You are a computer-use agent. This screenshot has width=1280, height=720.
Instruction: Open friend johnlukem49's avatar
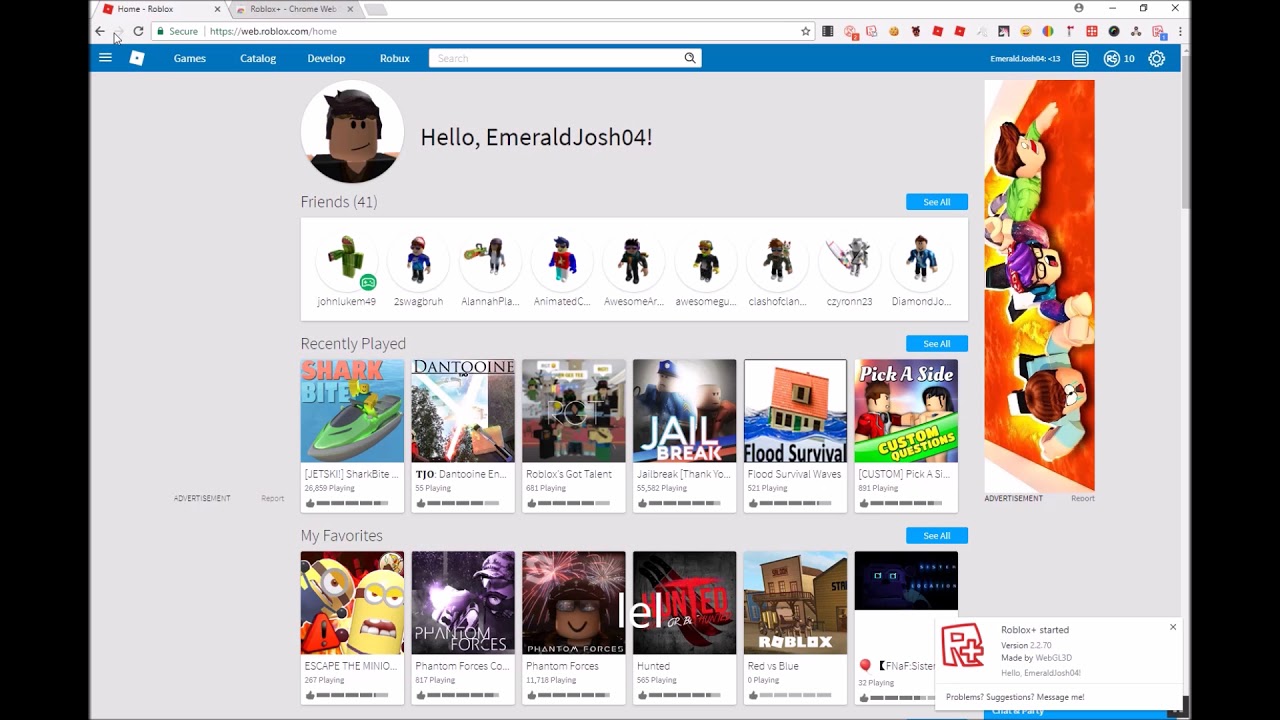(346, 259)
